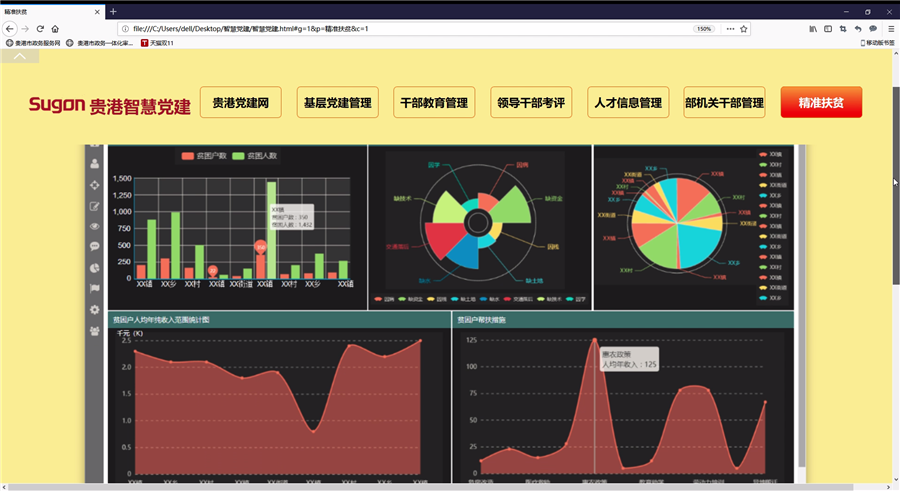This screenshot has height=491, width=900.
Task: Open the settings gear icon in sidebar
Action: pos(95,310)
